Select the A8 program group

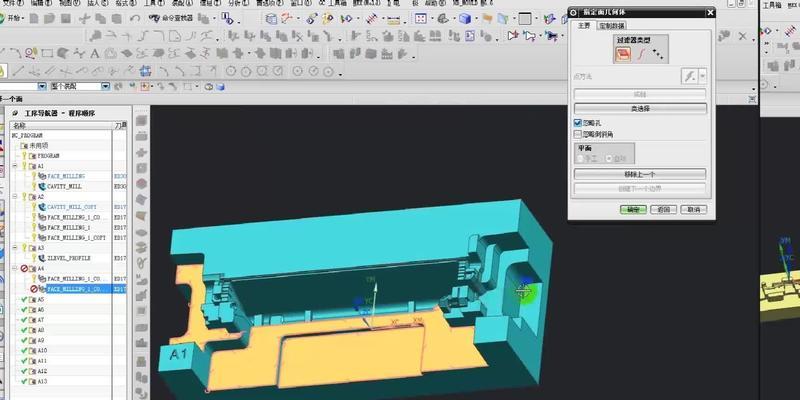tap(41, 330)
